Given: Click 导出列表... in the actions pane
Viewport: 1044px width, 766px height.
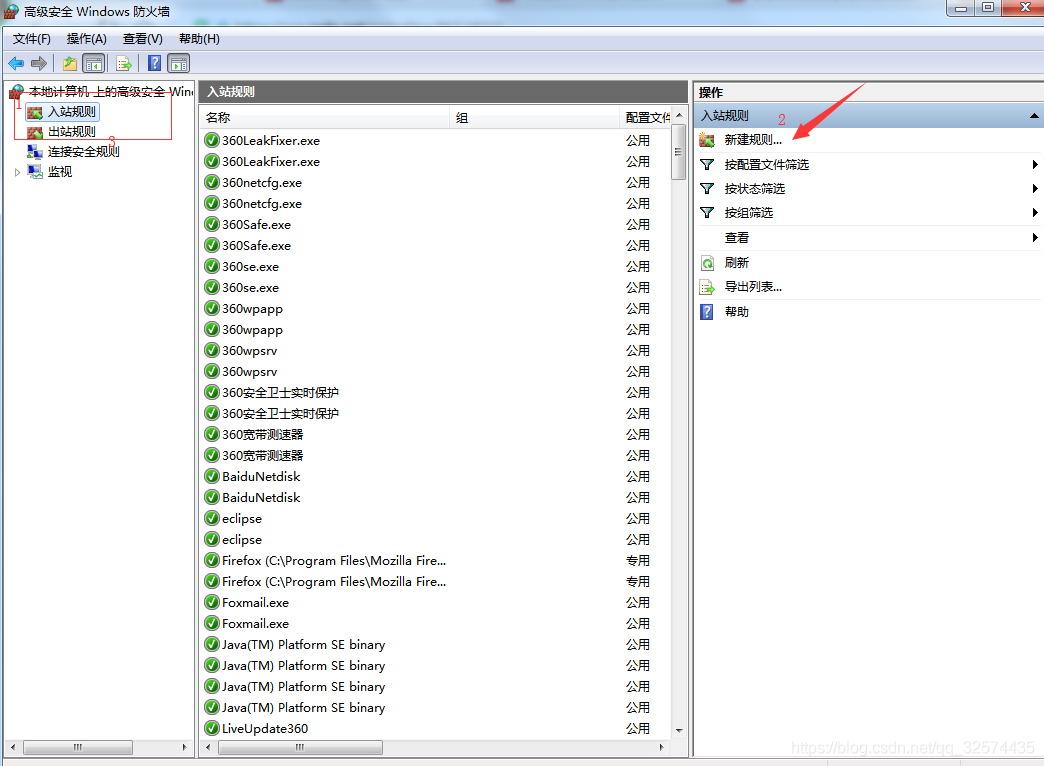Looking at the screenshot, I should pyautogui.click(x=753, y=287).
